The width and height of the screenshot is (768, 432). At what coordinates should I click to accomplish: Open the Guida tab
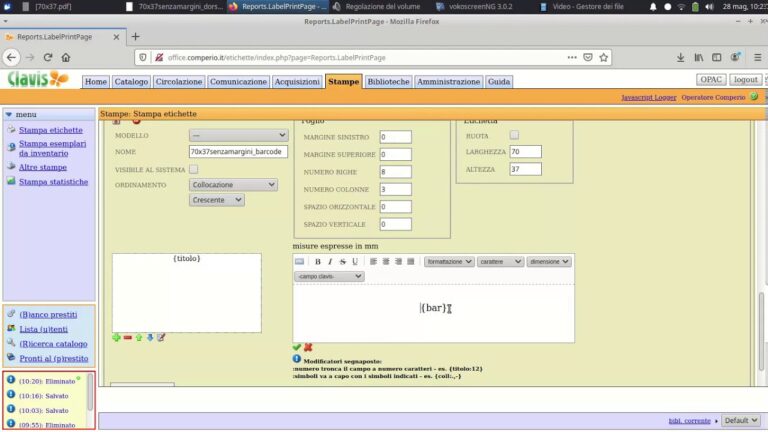coord(499,82)
